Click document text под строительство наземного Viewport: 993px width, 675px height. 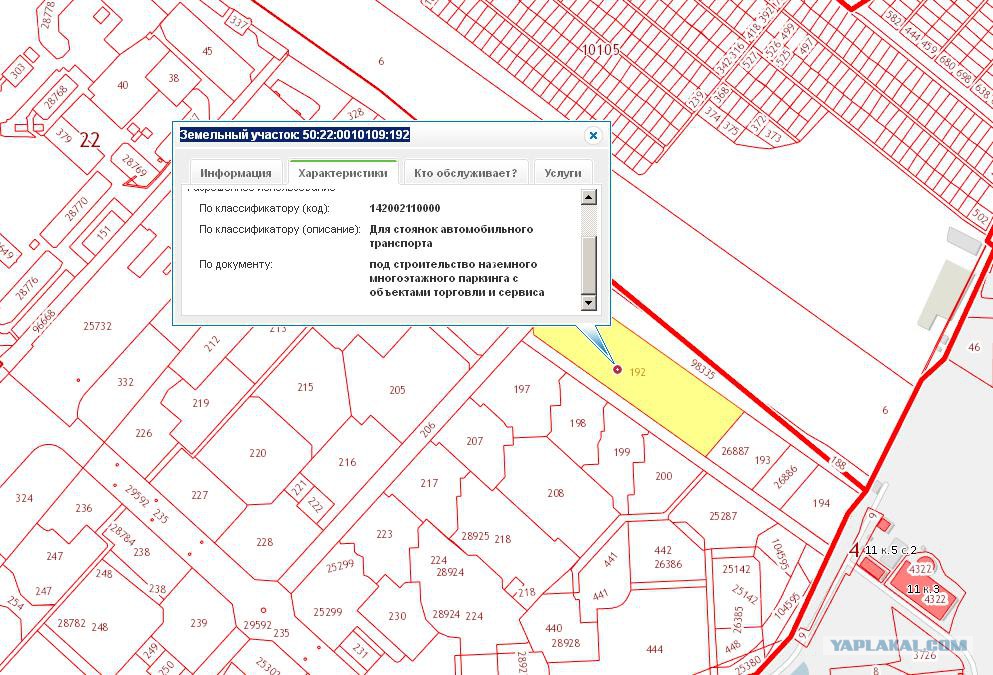453,264
